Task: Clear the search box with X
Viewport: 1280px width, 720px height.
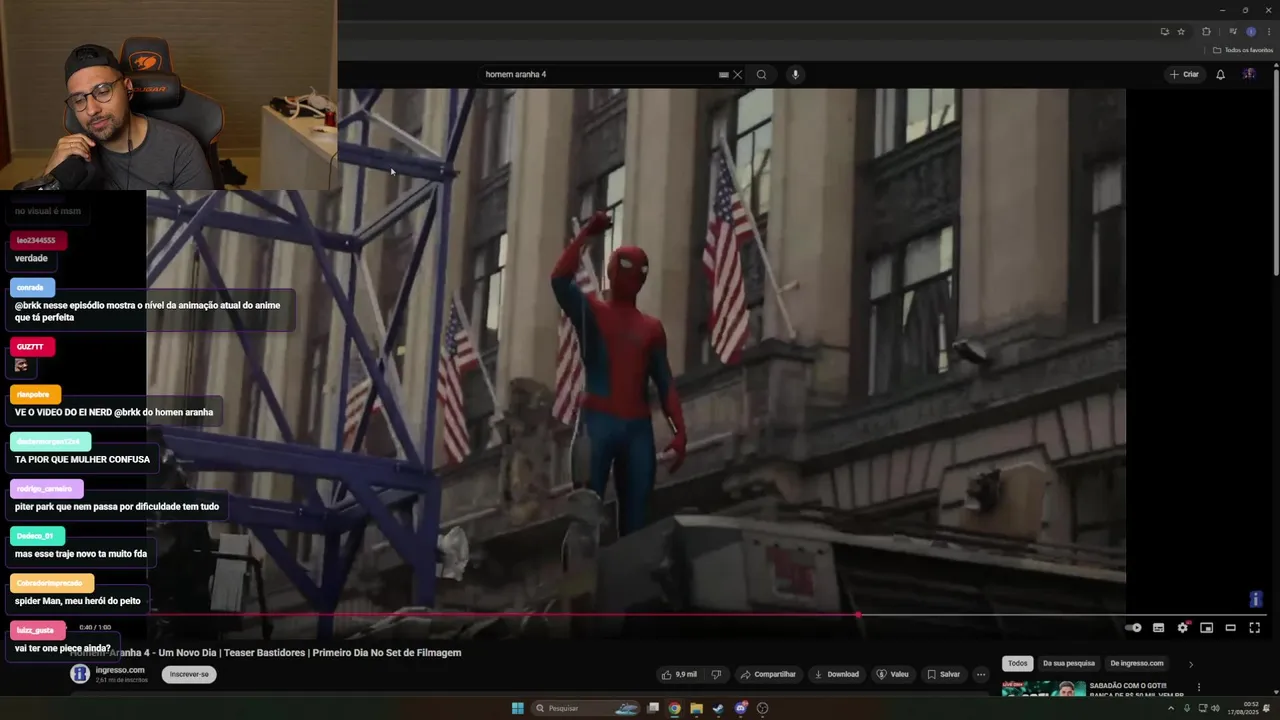Action: point(737,74)
